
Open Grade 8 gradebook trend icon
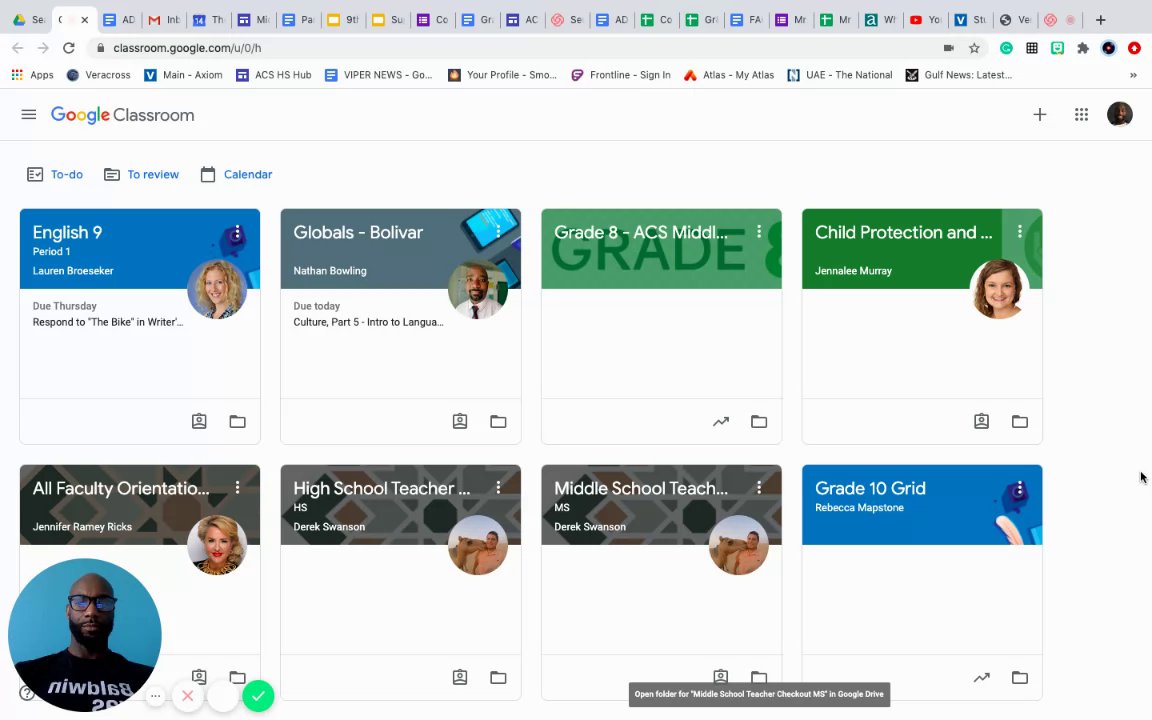click(721, 422)
